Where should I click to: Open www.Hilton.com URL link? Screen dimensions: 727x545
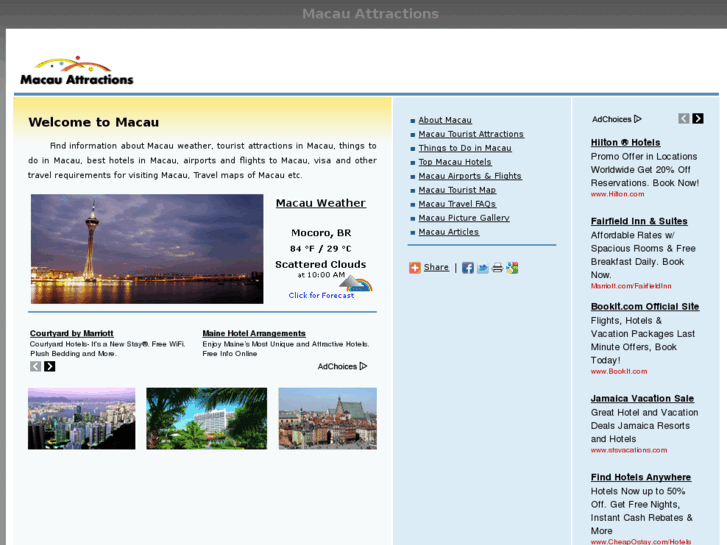pos(618,194)
